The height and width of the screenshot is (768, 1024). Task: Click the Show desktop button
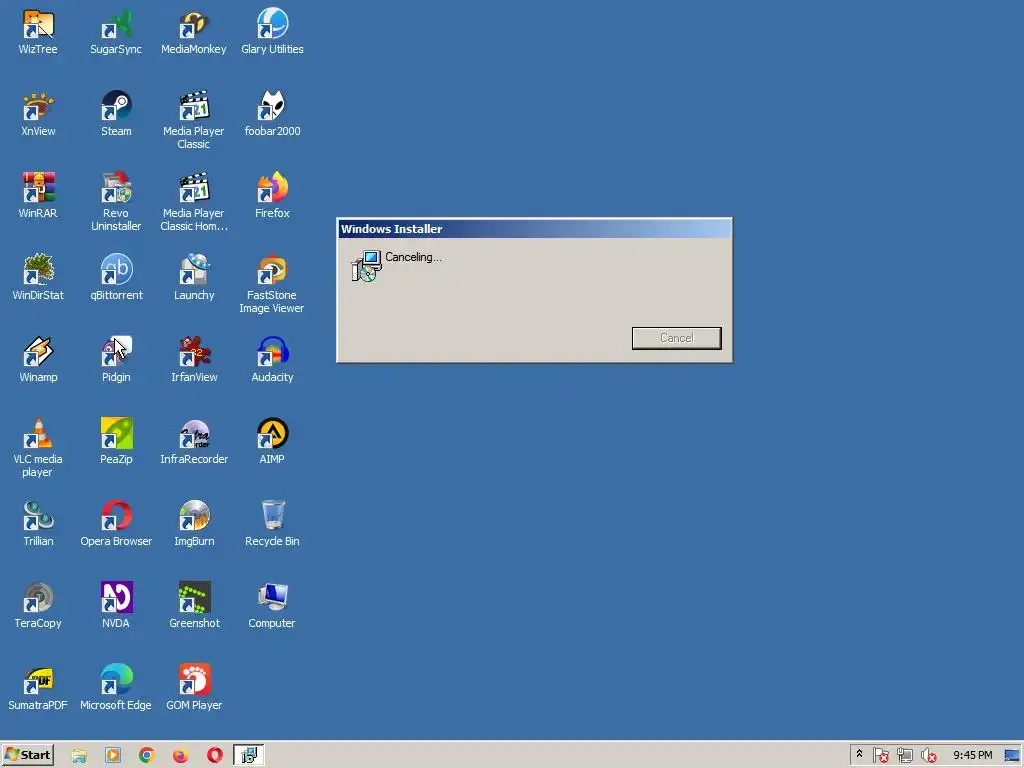click(1012, 756)
